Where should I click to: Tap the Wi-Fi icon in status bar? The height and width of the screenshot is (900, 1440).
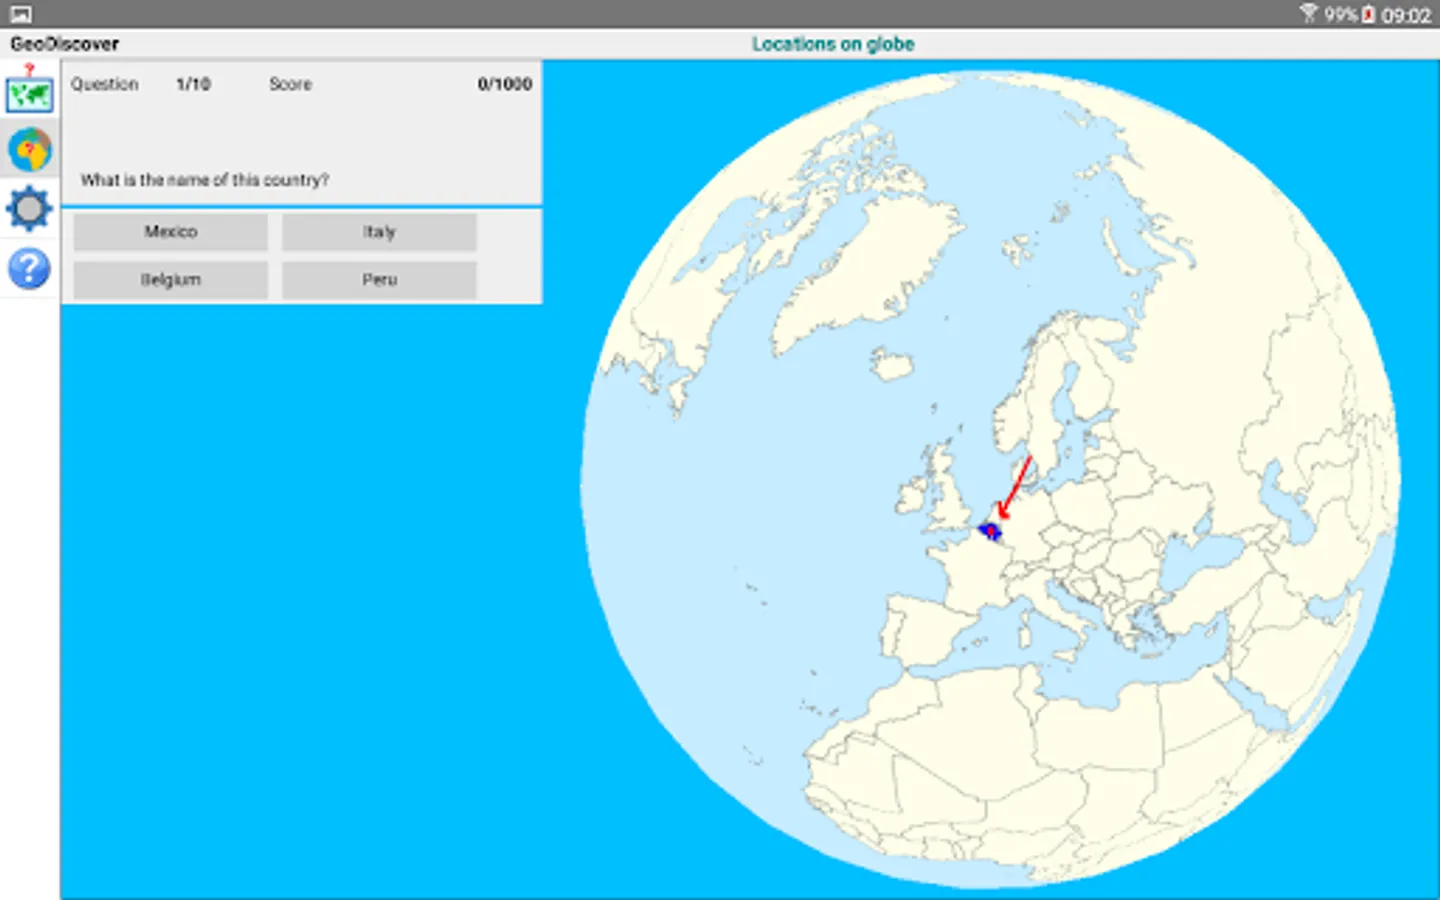[x=1309, y=13]
